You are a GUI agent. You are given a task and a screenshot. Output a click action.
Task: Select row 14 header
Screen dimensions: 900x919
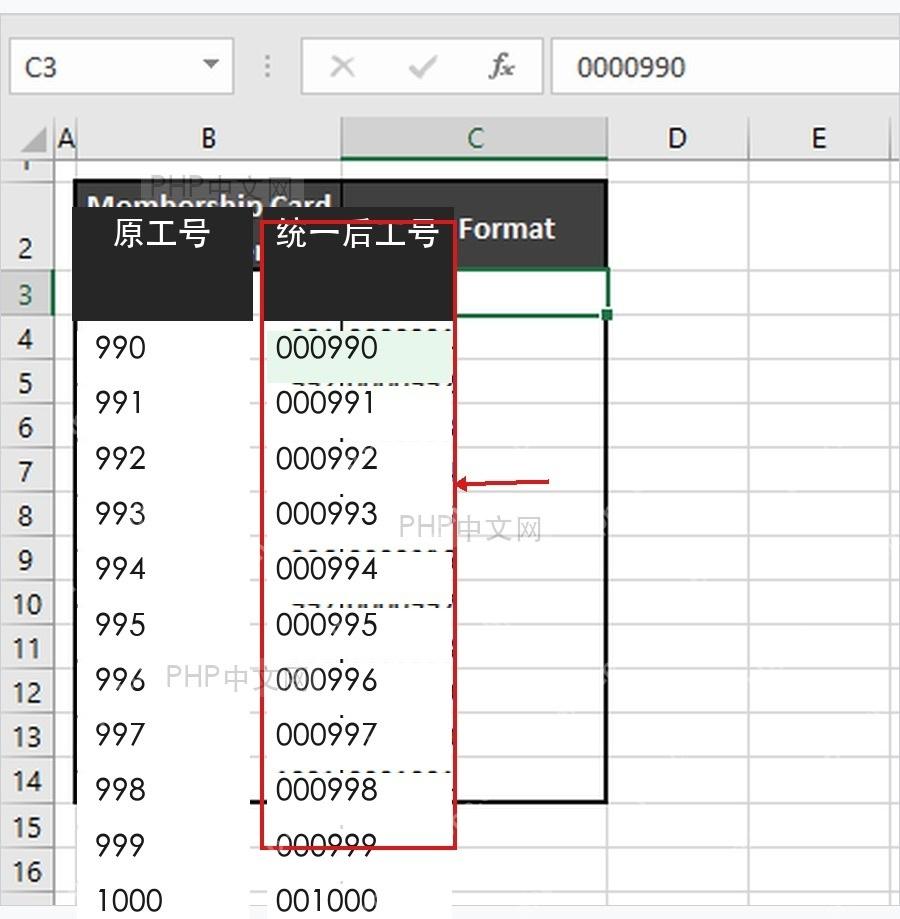tap(26, 780)
